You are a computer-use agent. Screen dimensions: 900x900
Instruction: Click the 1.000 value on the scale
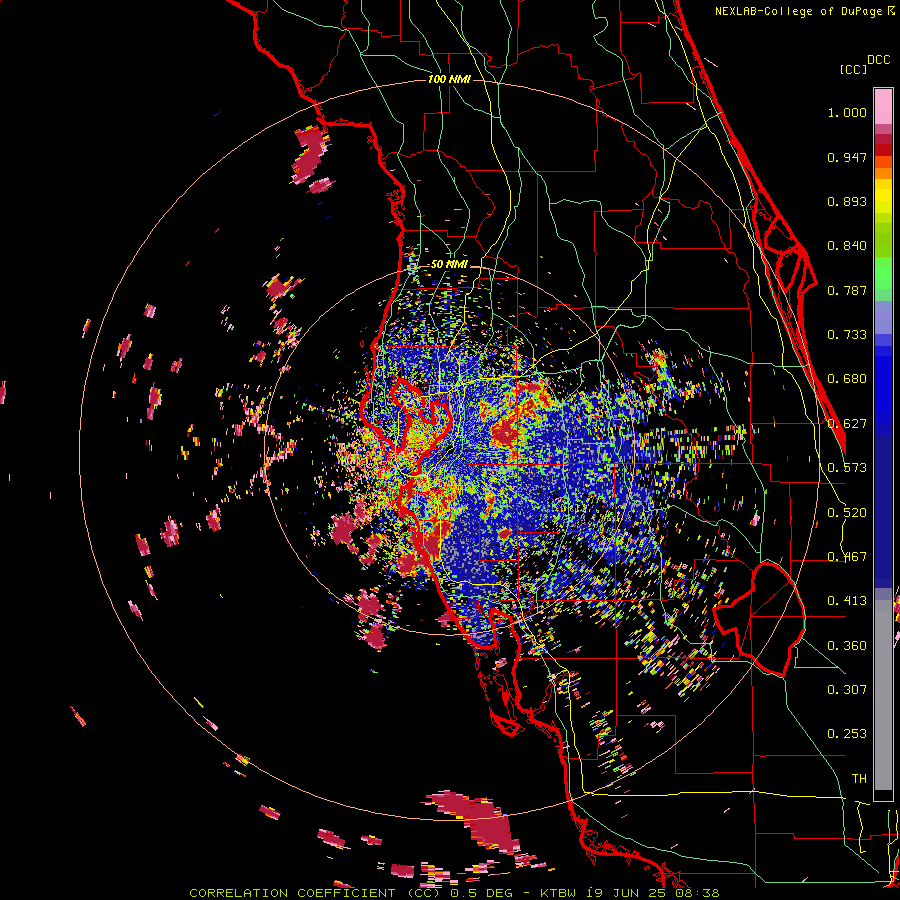847,112
